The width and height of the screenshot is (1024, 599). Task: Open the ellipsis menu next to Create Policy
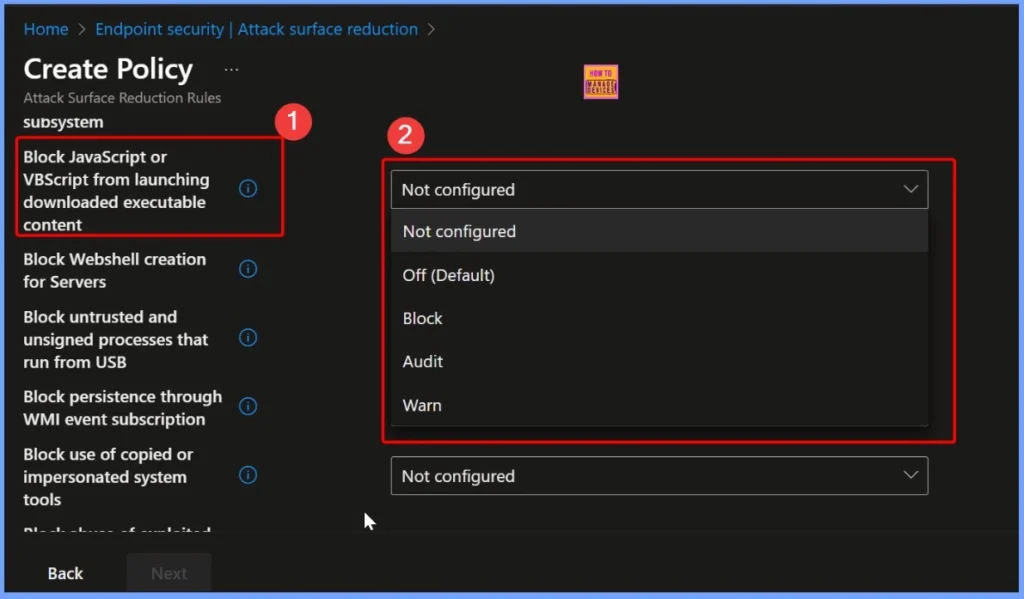click(232, 70)
